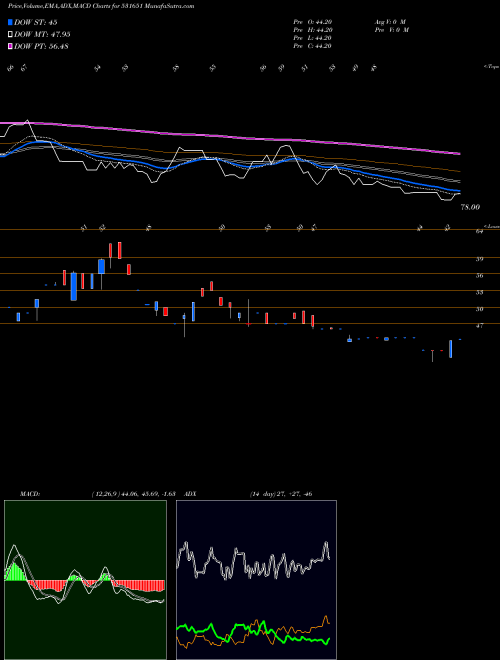This screenshot has height=660, width=500.
Task: Click the 30 price level axis label
Action: (479, 309)
